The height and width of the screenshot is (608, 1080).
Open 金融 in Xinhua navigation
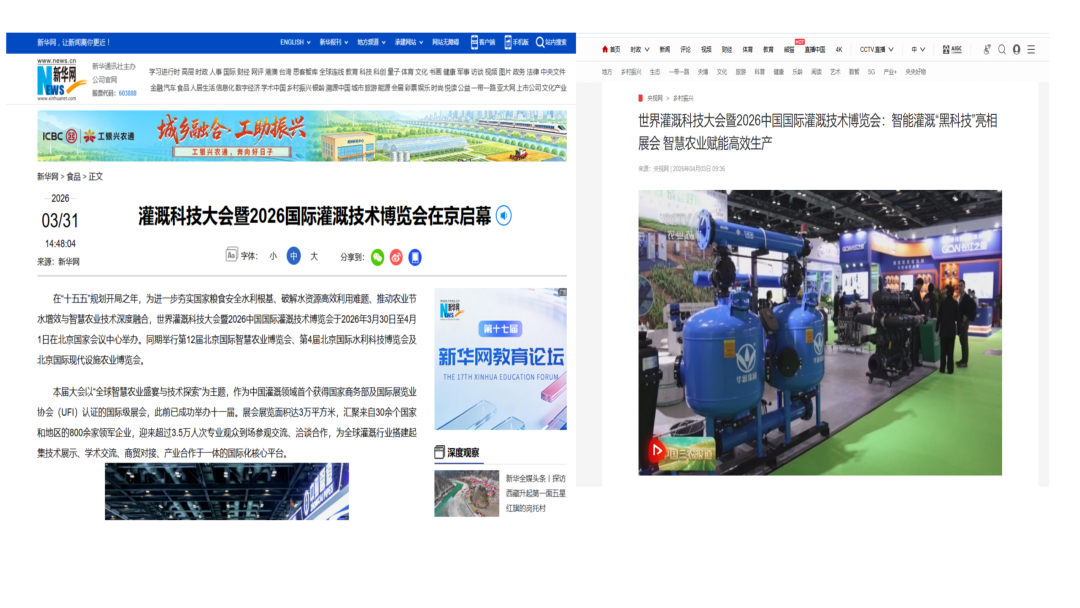click(x=156, y=87)
